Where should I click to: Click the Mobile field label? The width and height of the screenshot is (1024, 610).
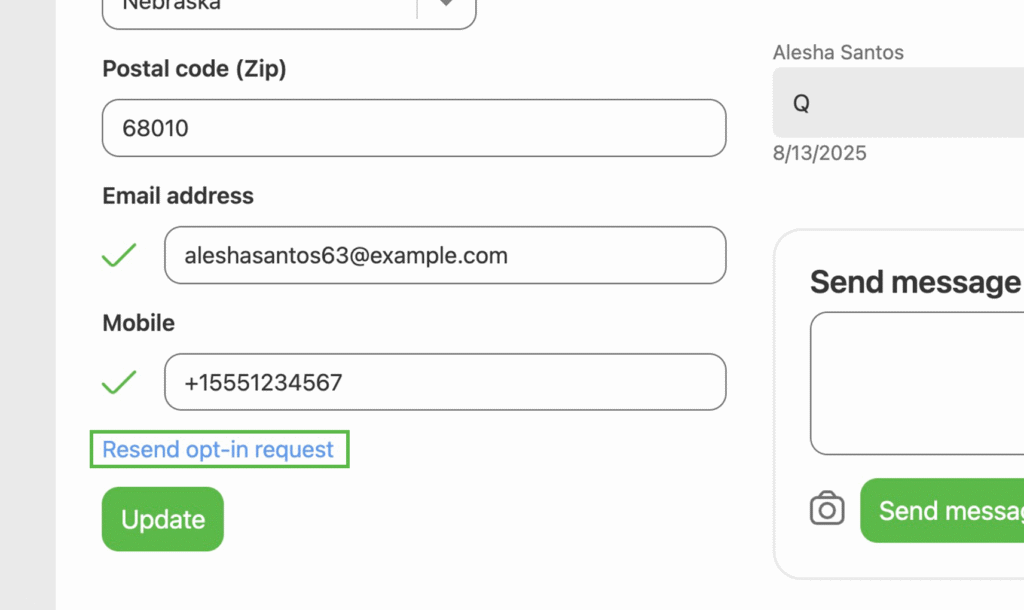pyautogui.click(x=138, y=323)
